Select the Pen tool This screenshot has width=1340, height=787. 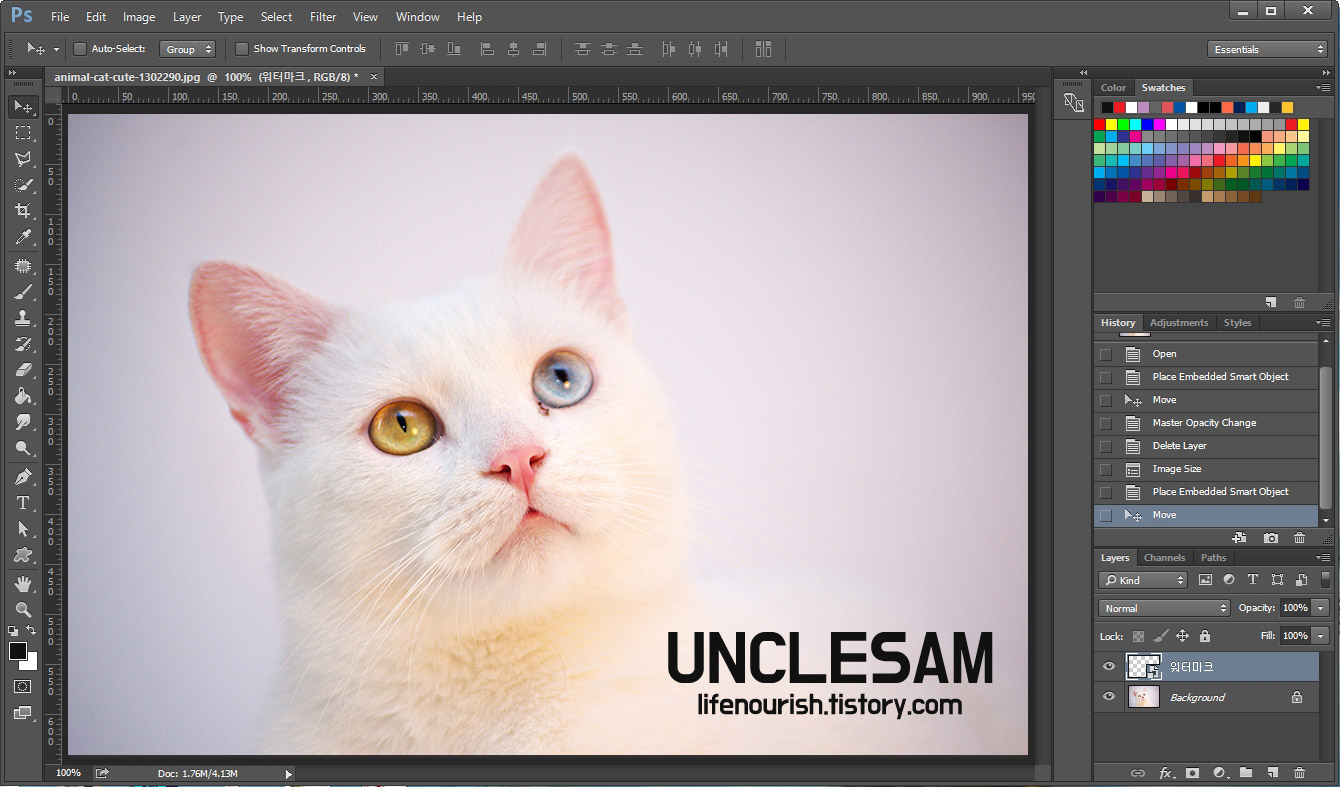point(23,477)
